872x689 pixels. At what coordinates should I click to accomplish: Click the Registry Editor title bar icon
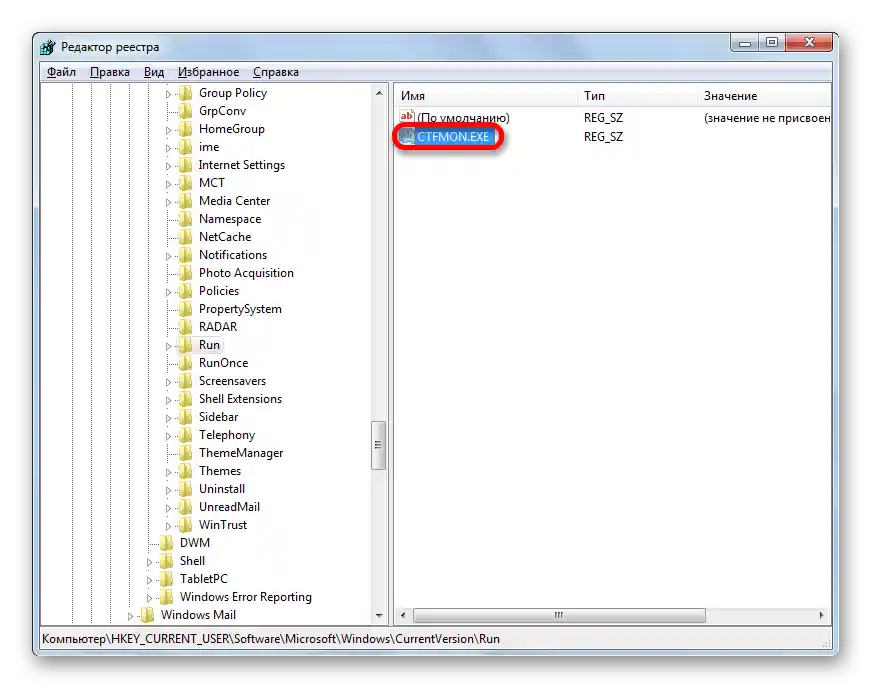tap(48, 47)
